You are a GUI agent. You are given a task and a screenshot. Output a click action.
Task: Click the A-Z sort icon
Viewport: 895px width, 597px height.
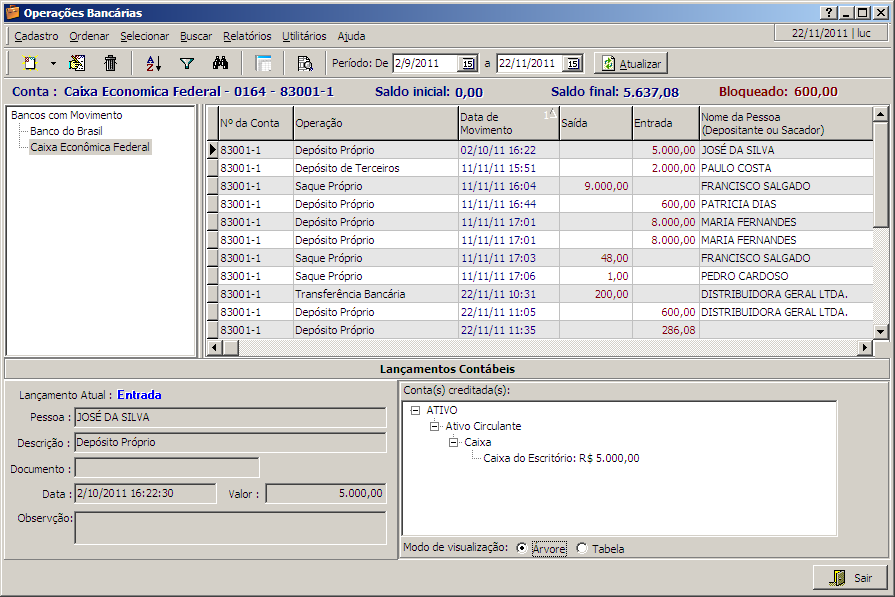coord(153,63)
